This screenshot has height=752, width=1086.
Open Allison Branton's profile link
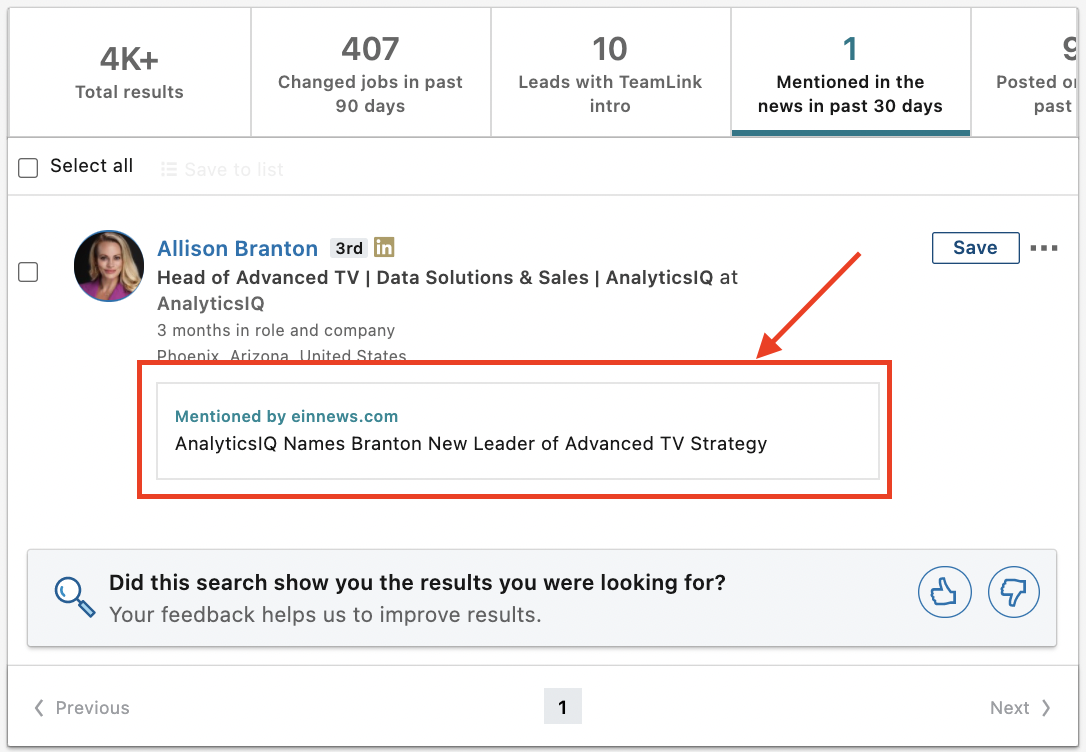[x=238, y=248]
